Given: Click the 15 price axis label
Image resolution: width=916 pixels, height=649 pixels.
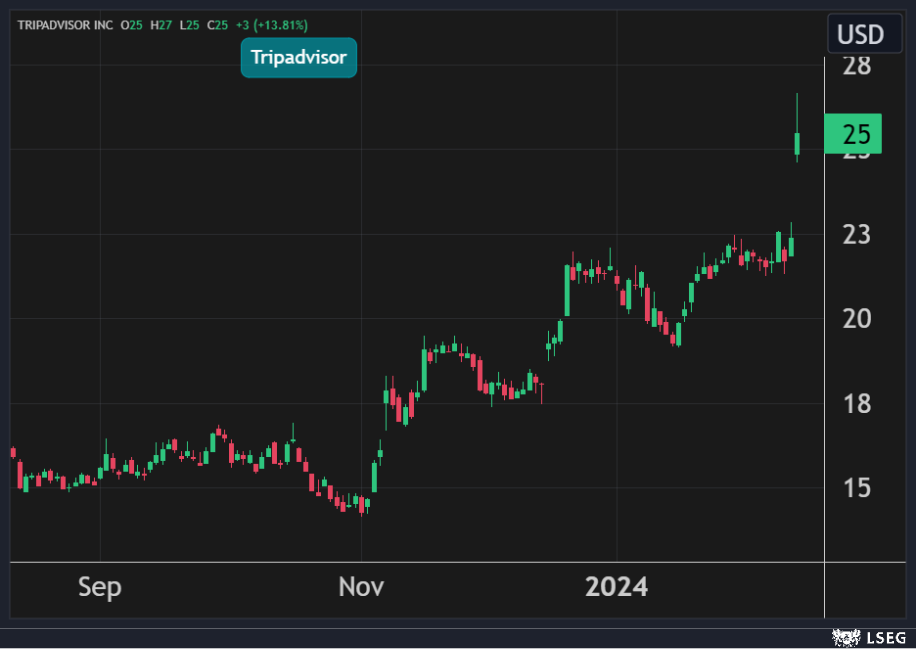Looking at the screenshot, I should [856, 488].
